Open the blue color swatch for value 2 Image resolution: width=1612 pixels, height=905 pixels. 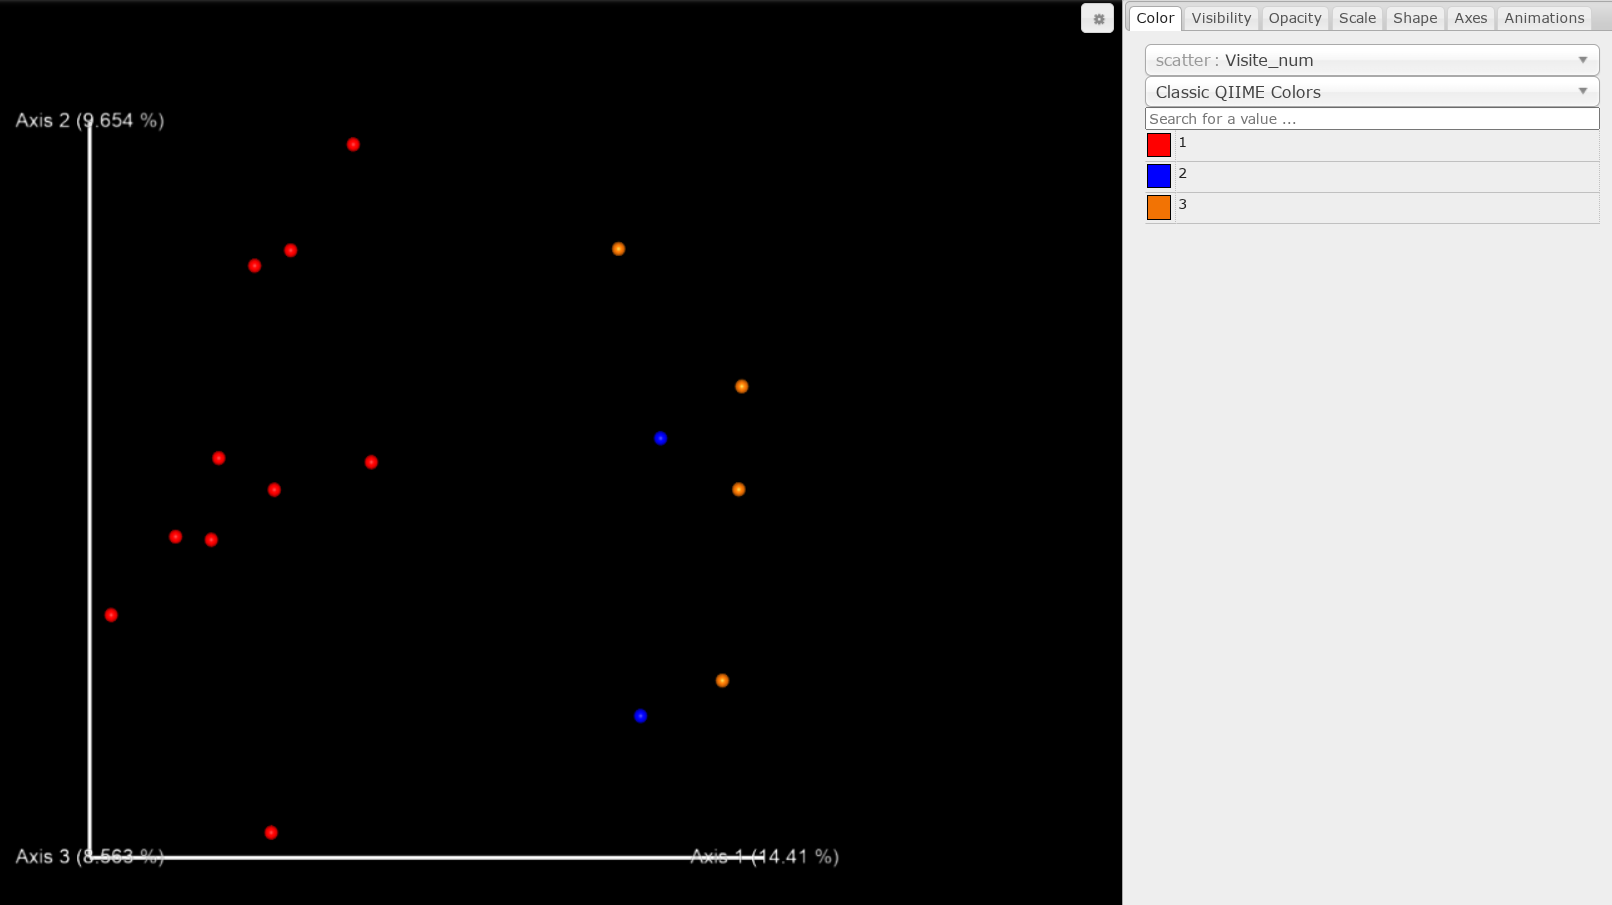click(1158, 176)
